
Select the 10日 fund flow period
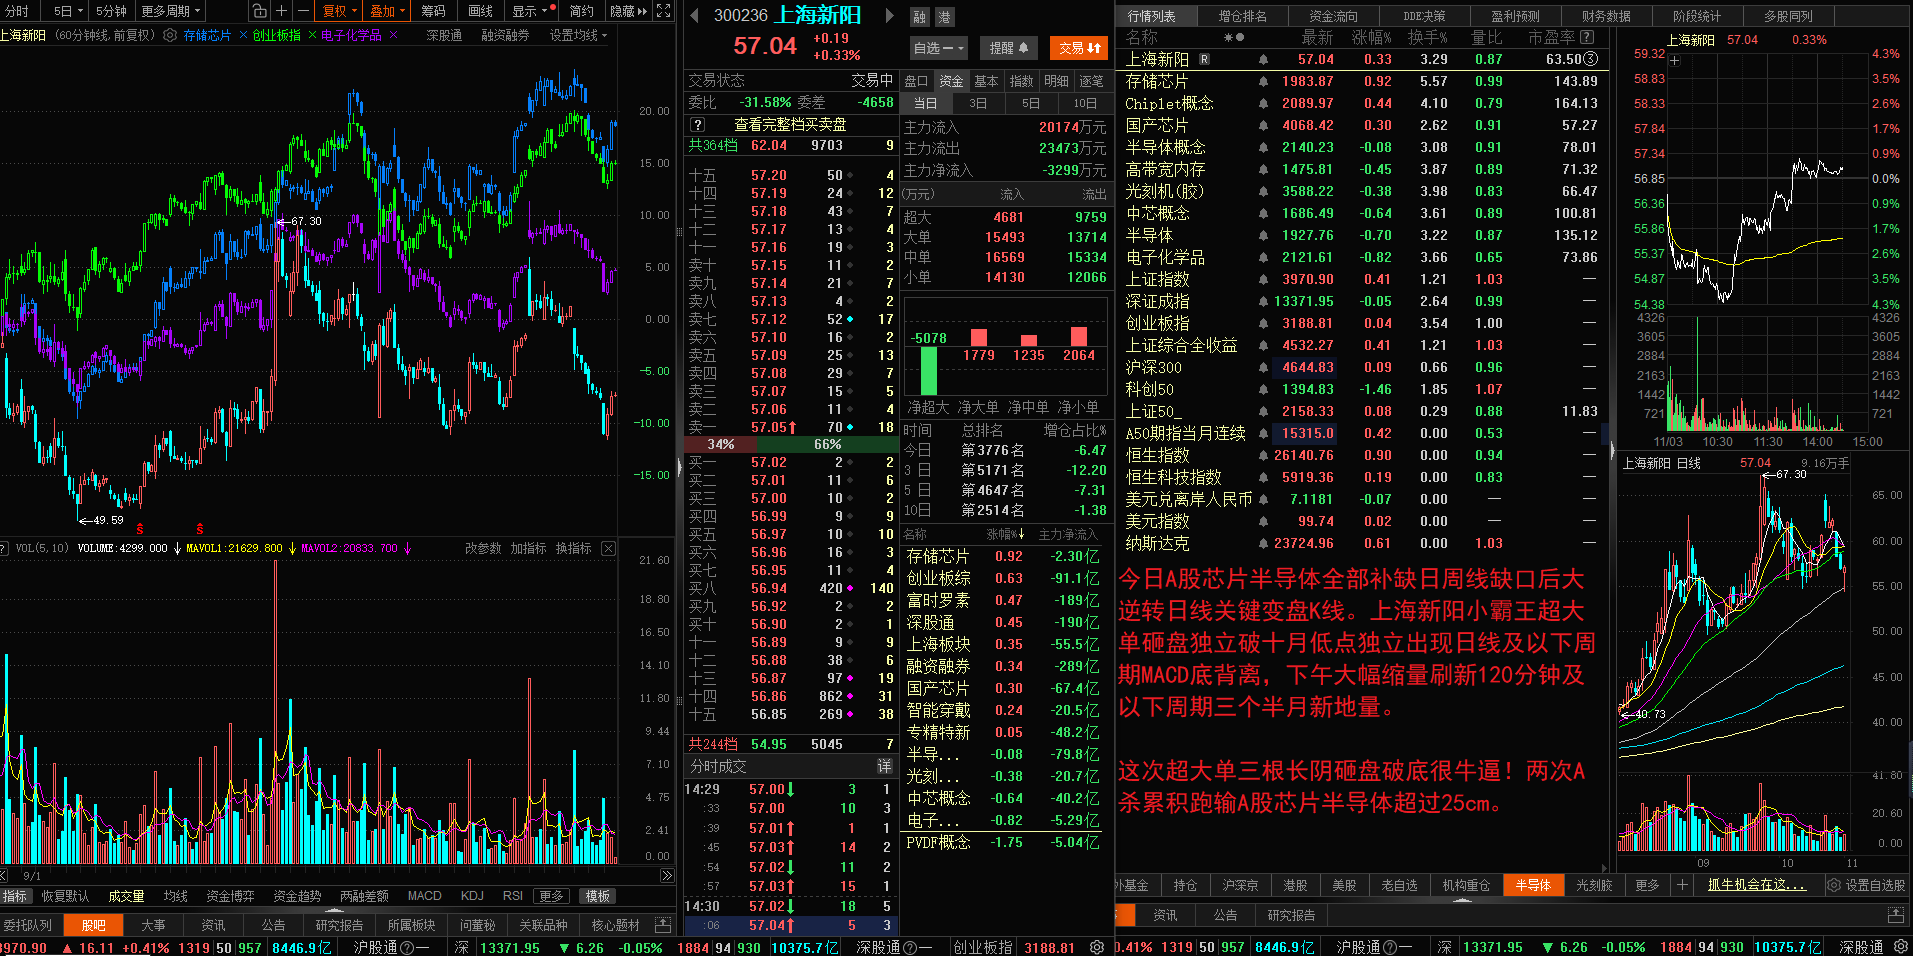1084,103
